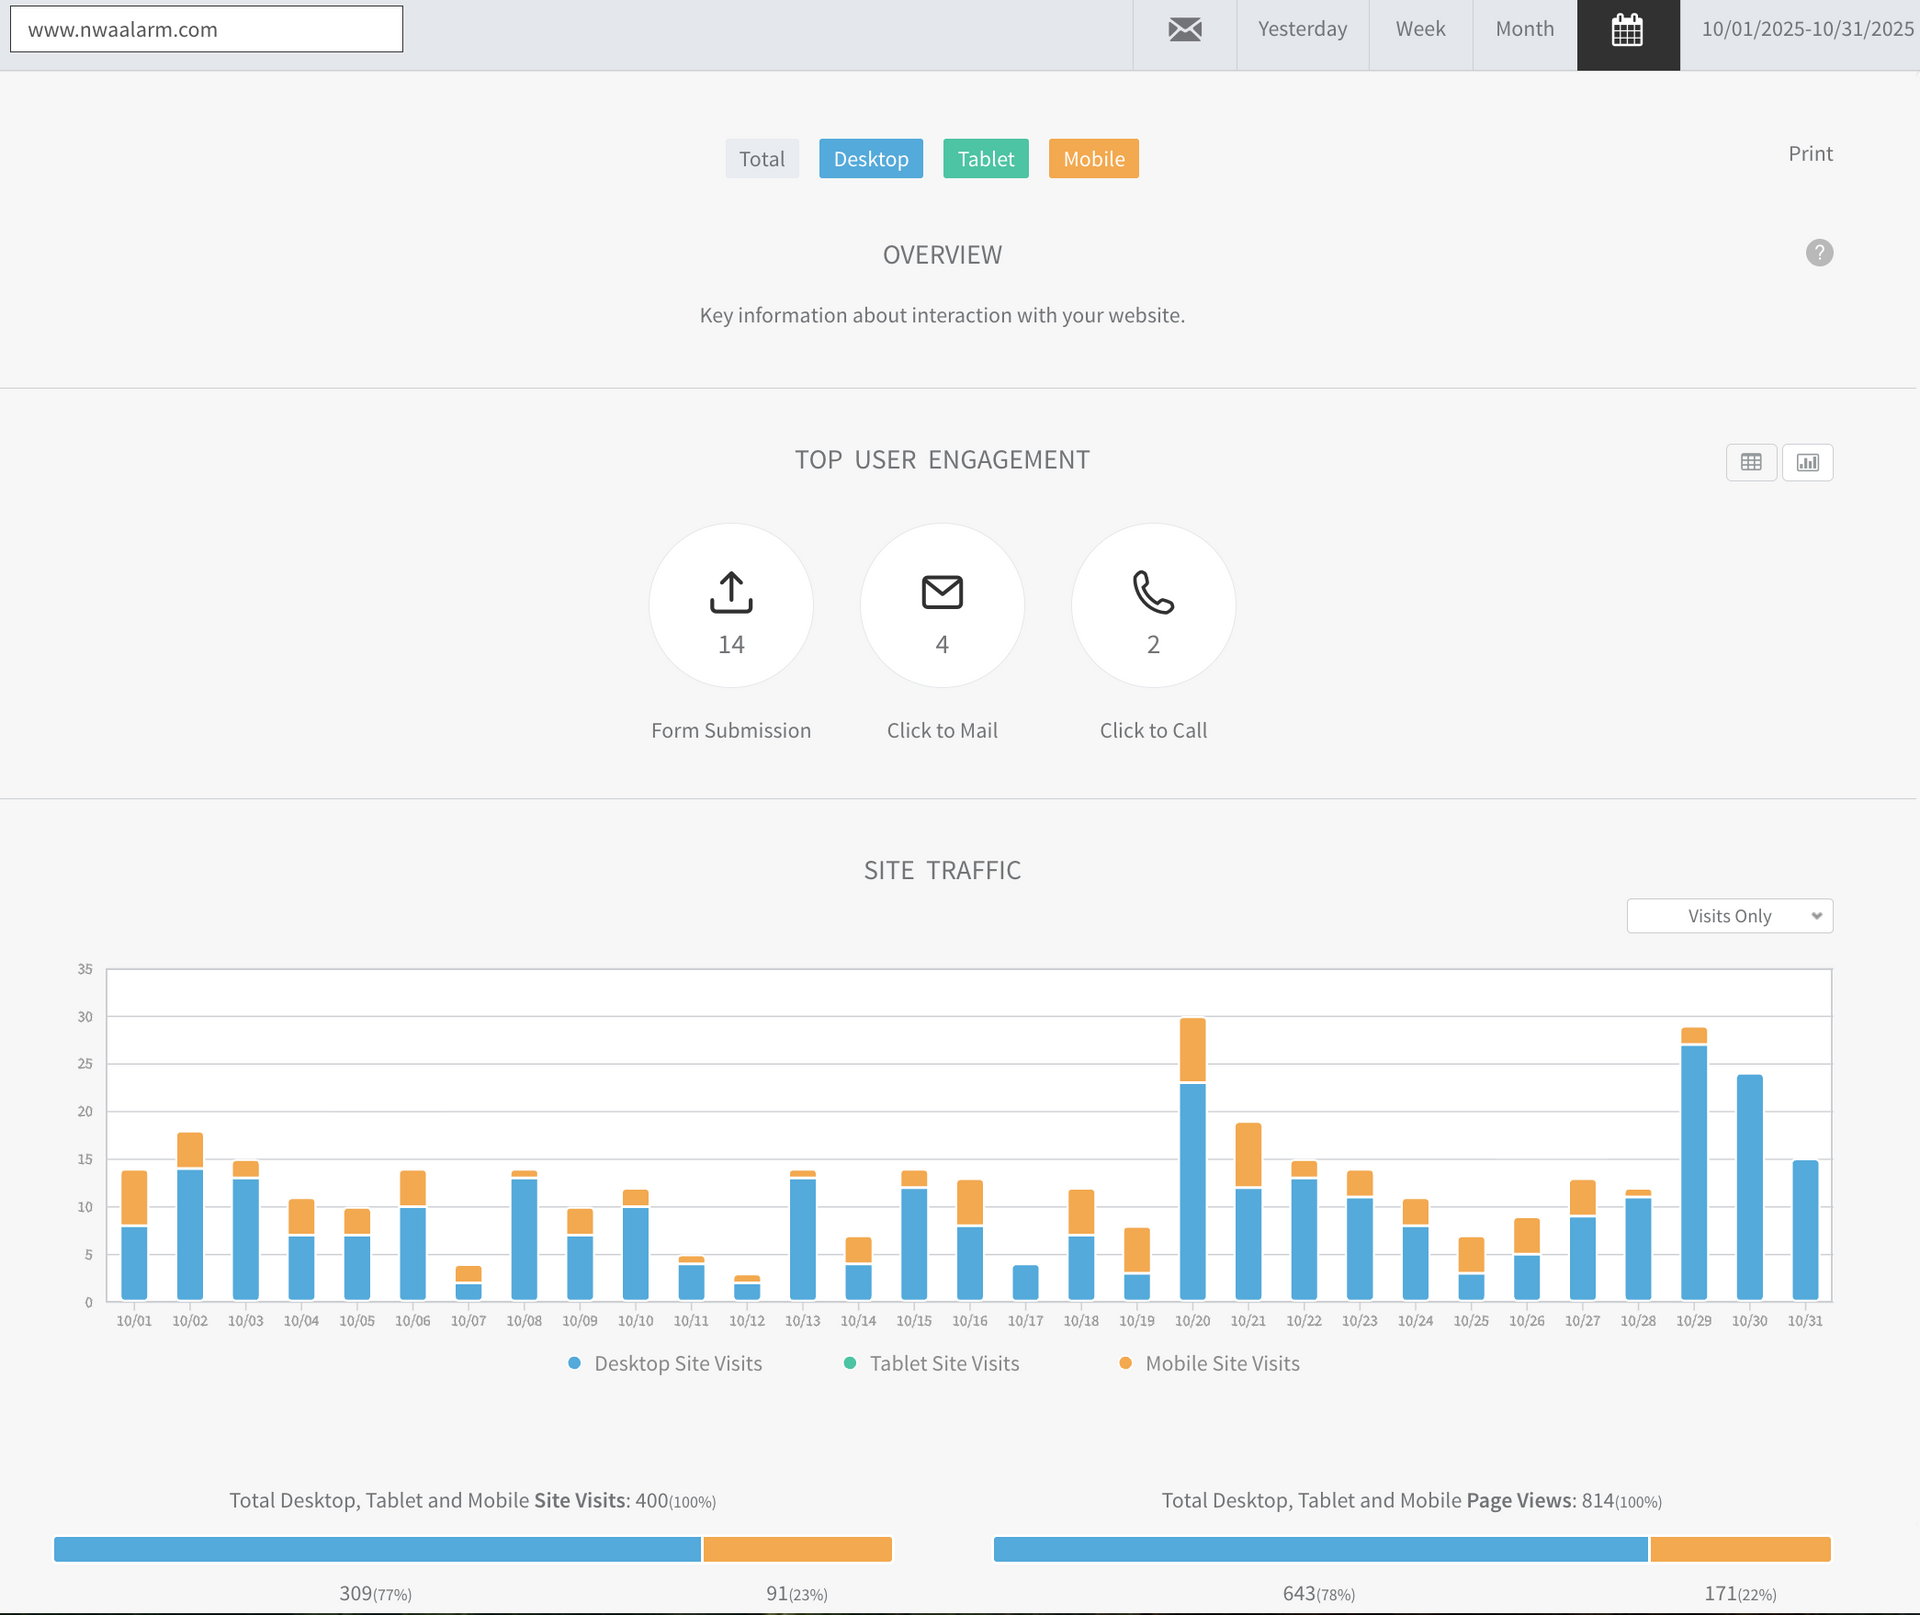Screen dimensions: 1920x1615
Task: Click the Print link
Action: click(x=1810, y=154)
